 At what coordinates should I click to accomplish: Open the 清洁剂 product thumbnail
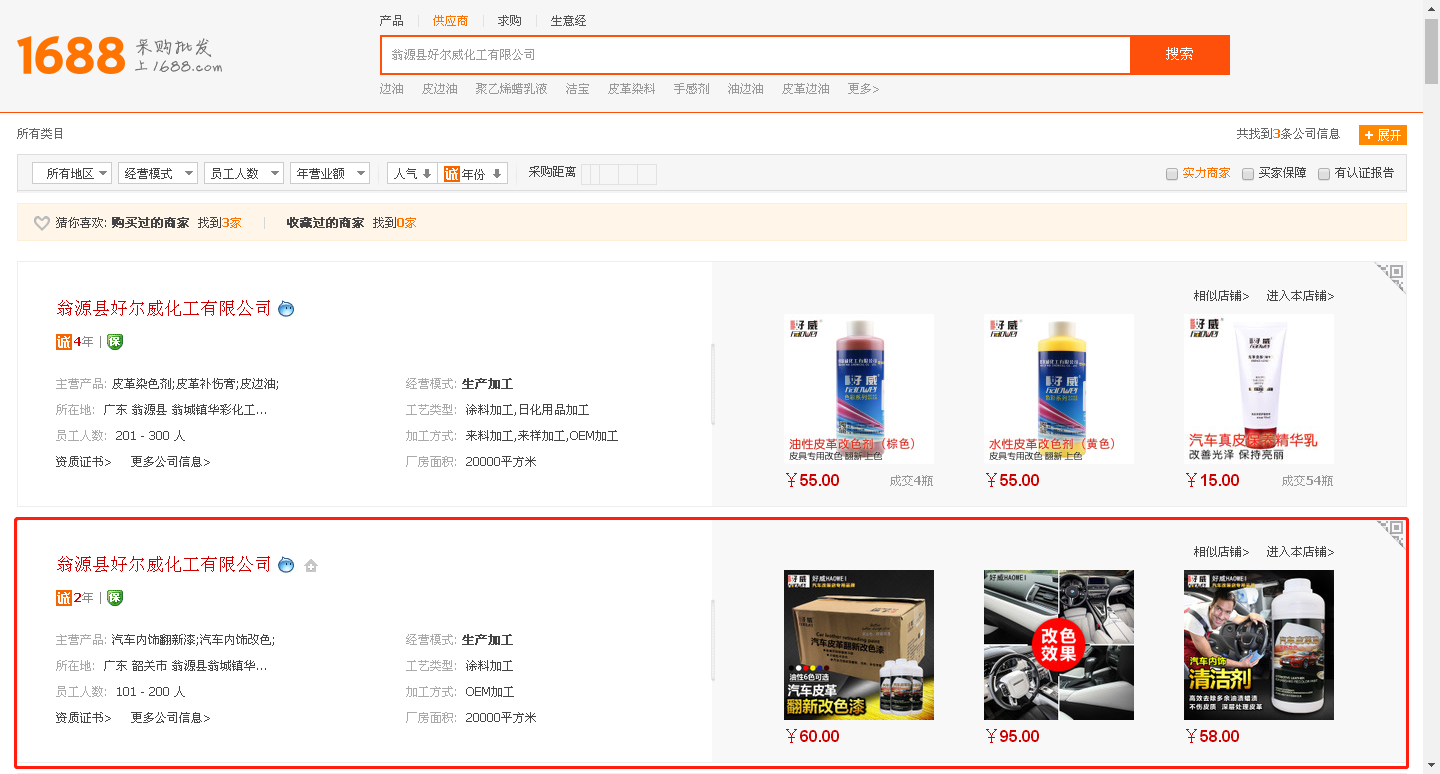click(x=1259, y=645)
